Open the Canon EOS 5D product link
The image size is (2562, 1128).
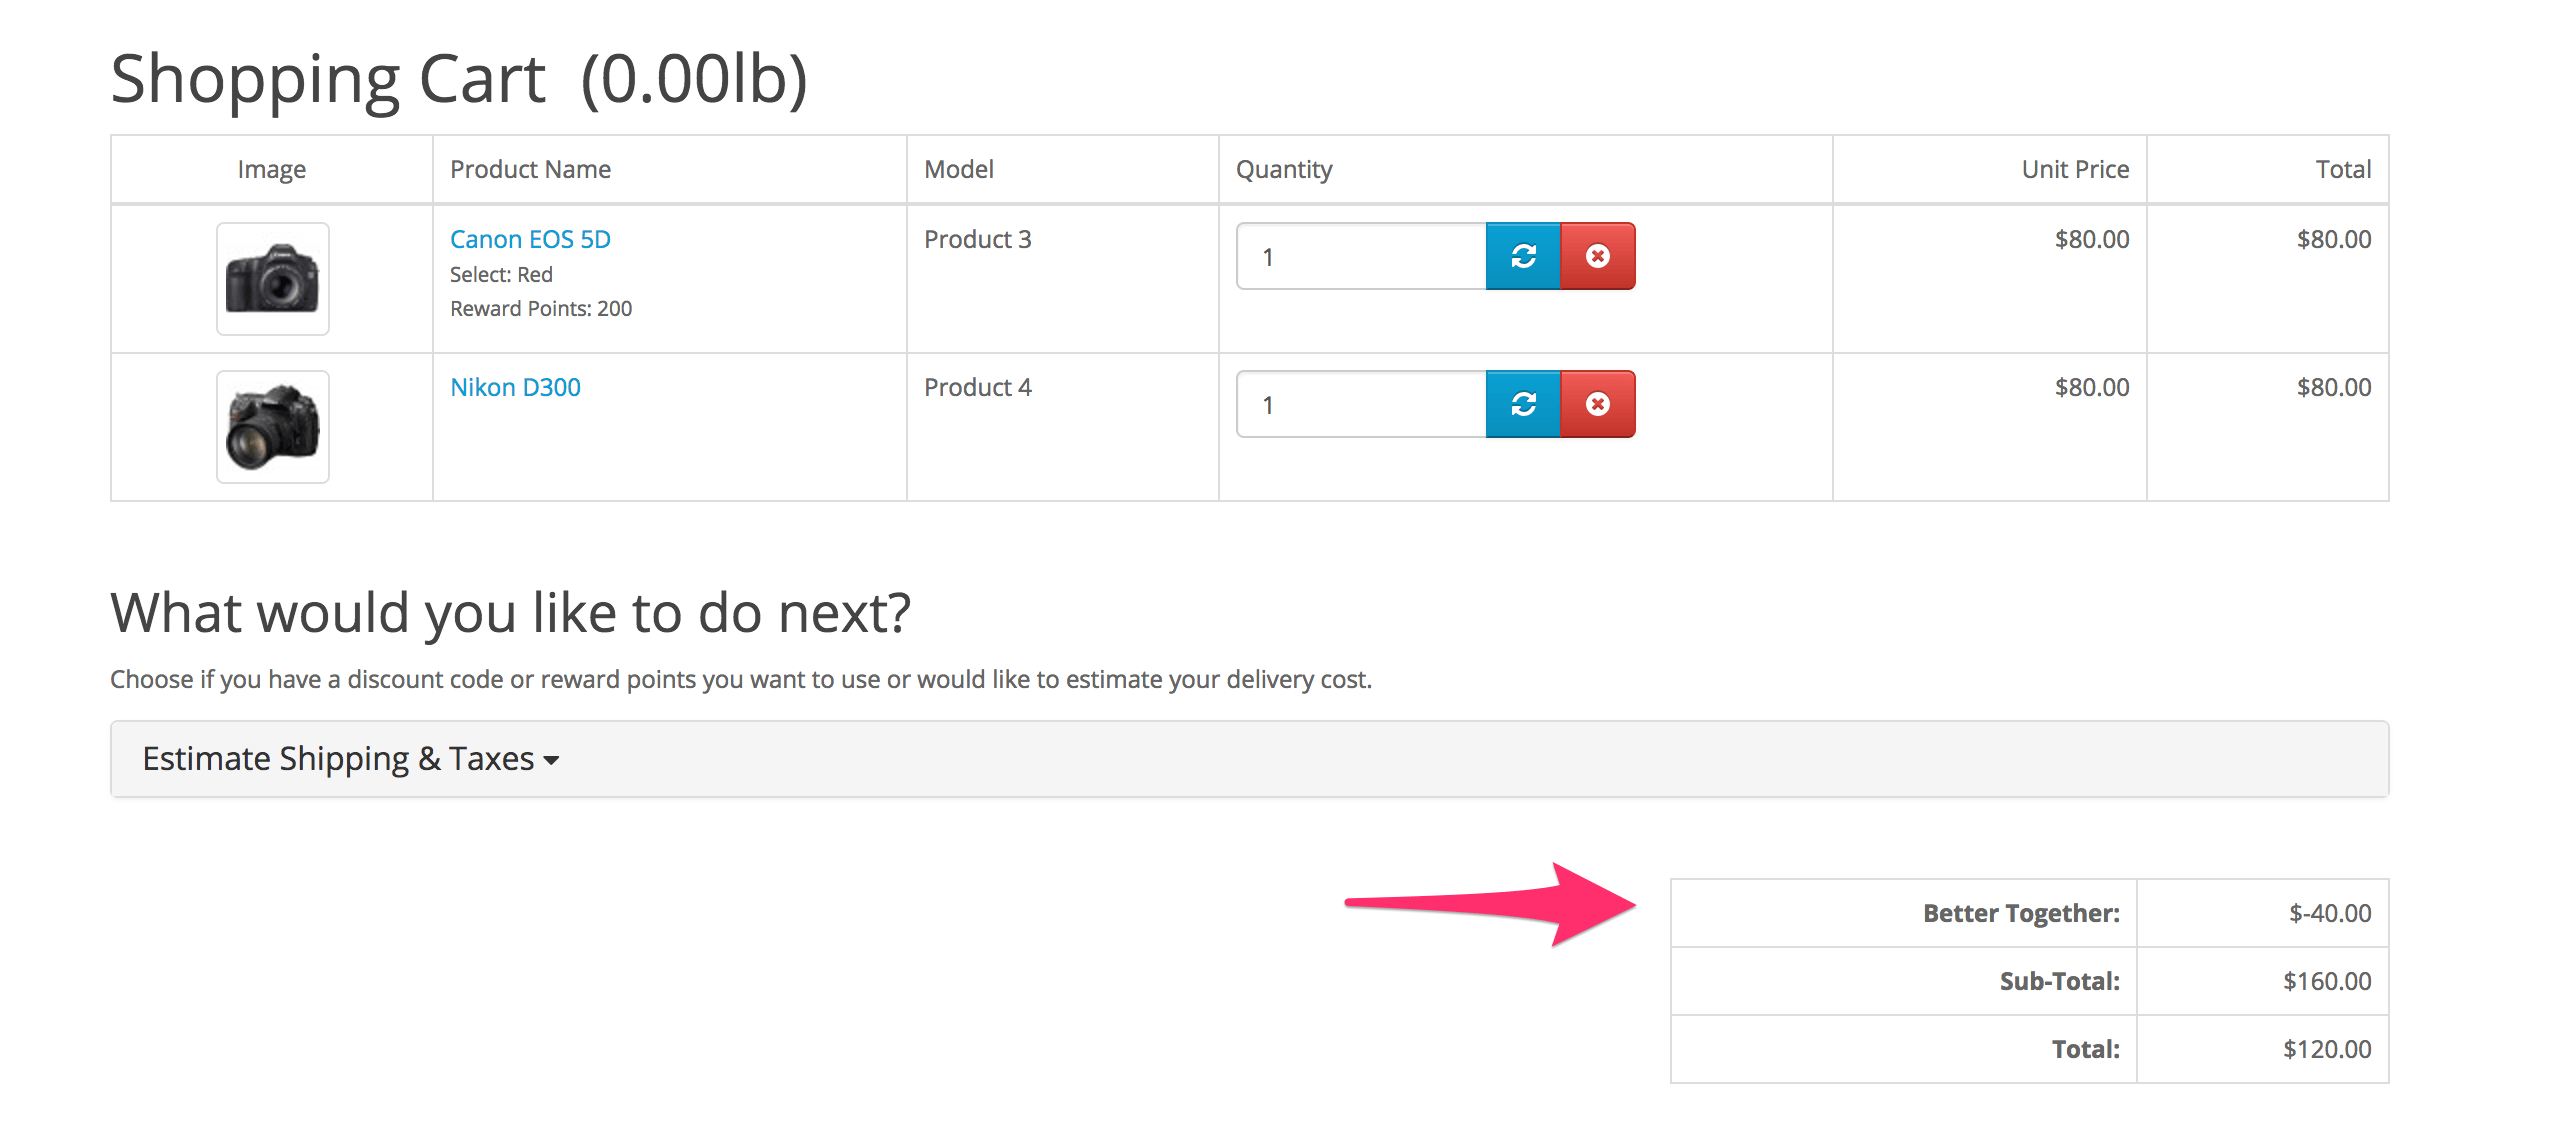[x=530, y=239]
